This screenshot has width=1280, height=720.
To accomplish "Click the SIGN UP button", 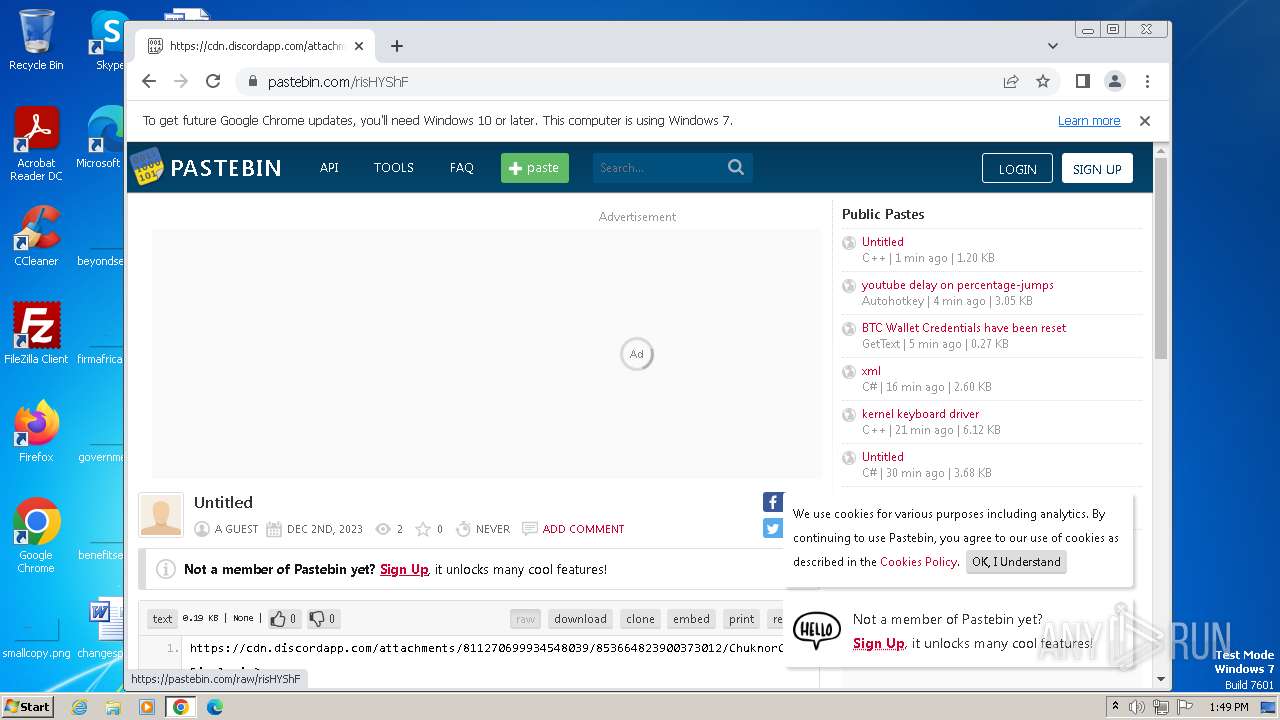I will [1097, 169].
